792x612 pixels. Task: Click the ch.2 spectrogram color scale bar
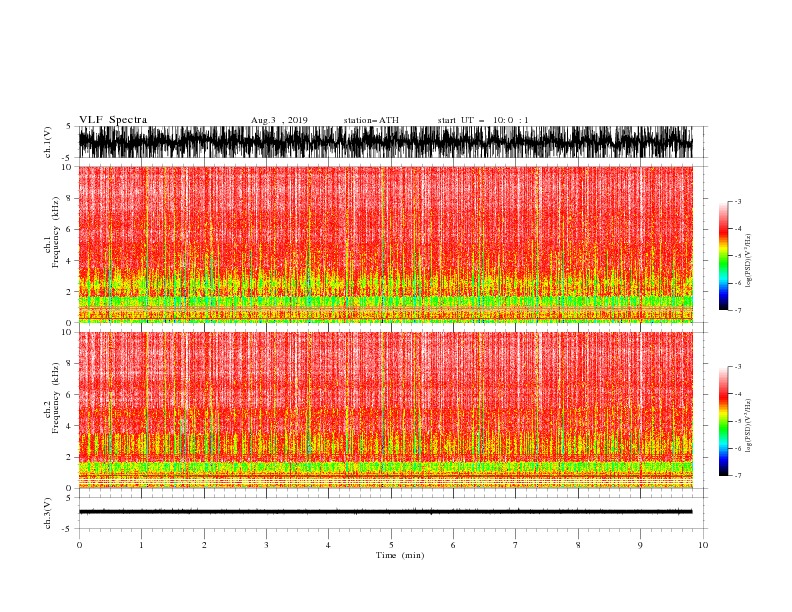point(723,421)
